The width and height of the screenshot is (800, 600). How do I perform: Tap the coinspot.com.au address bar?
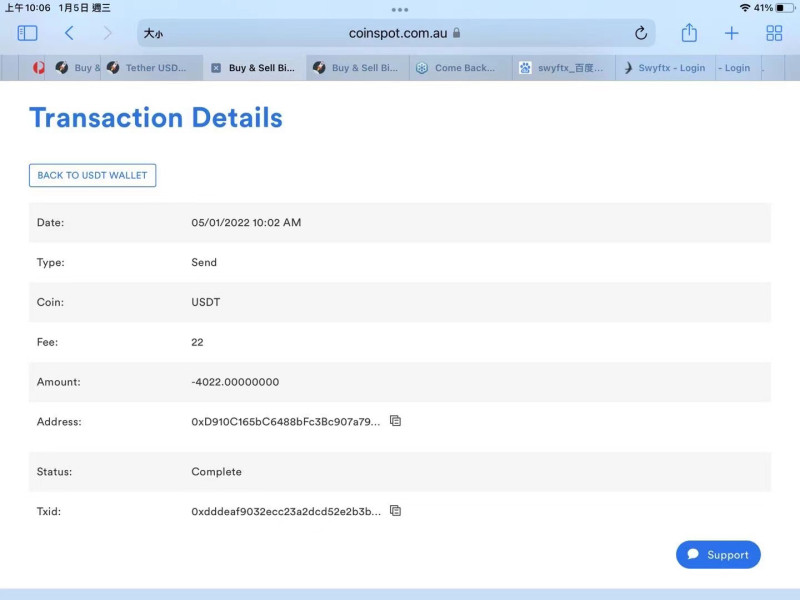point(398,33)
